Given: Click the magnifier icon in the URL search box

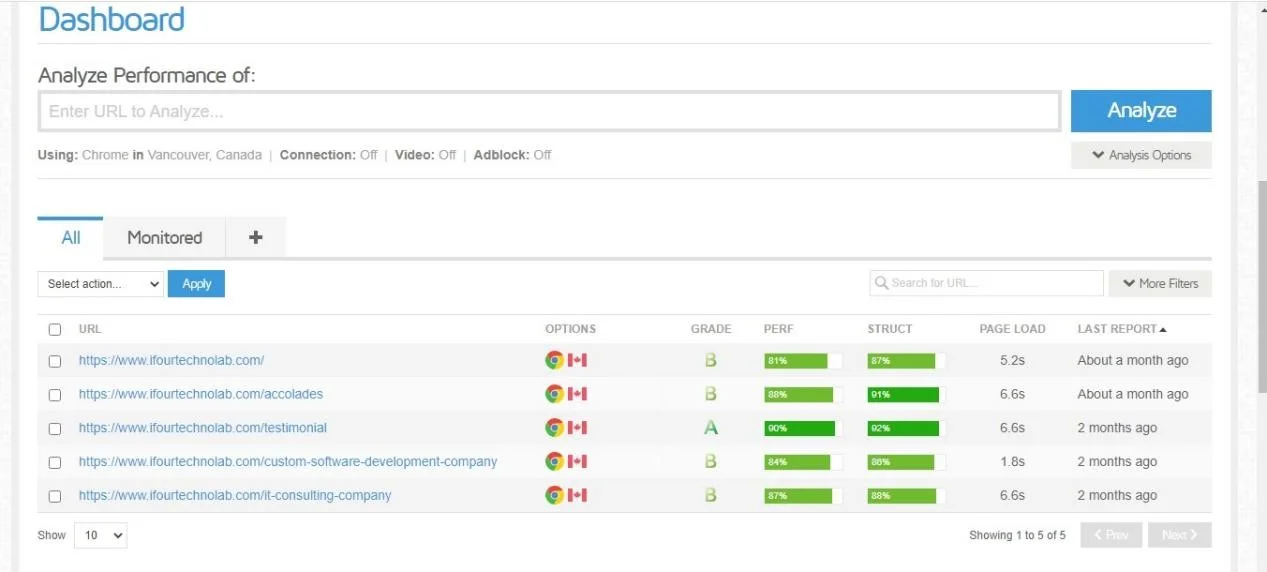Looking at the screenshot, I should coord(881,283).
